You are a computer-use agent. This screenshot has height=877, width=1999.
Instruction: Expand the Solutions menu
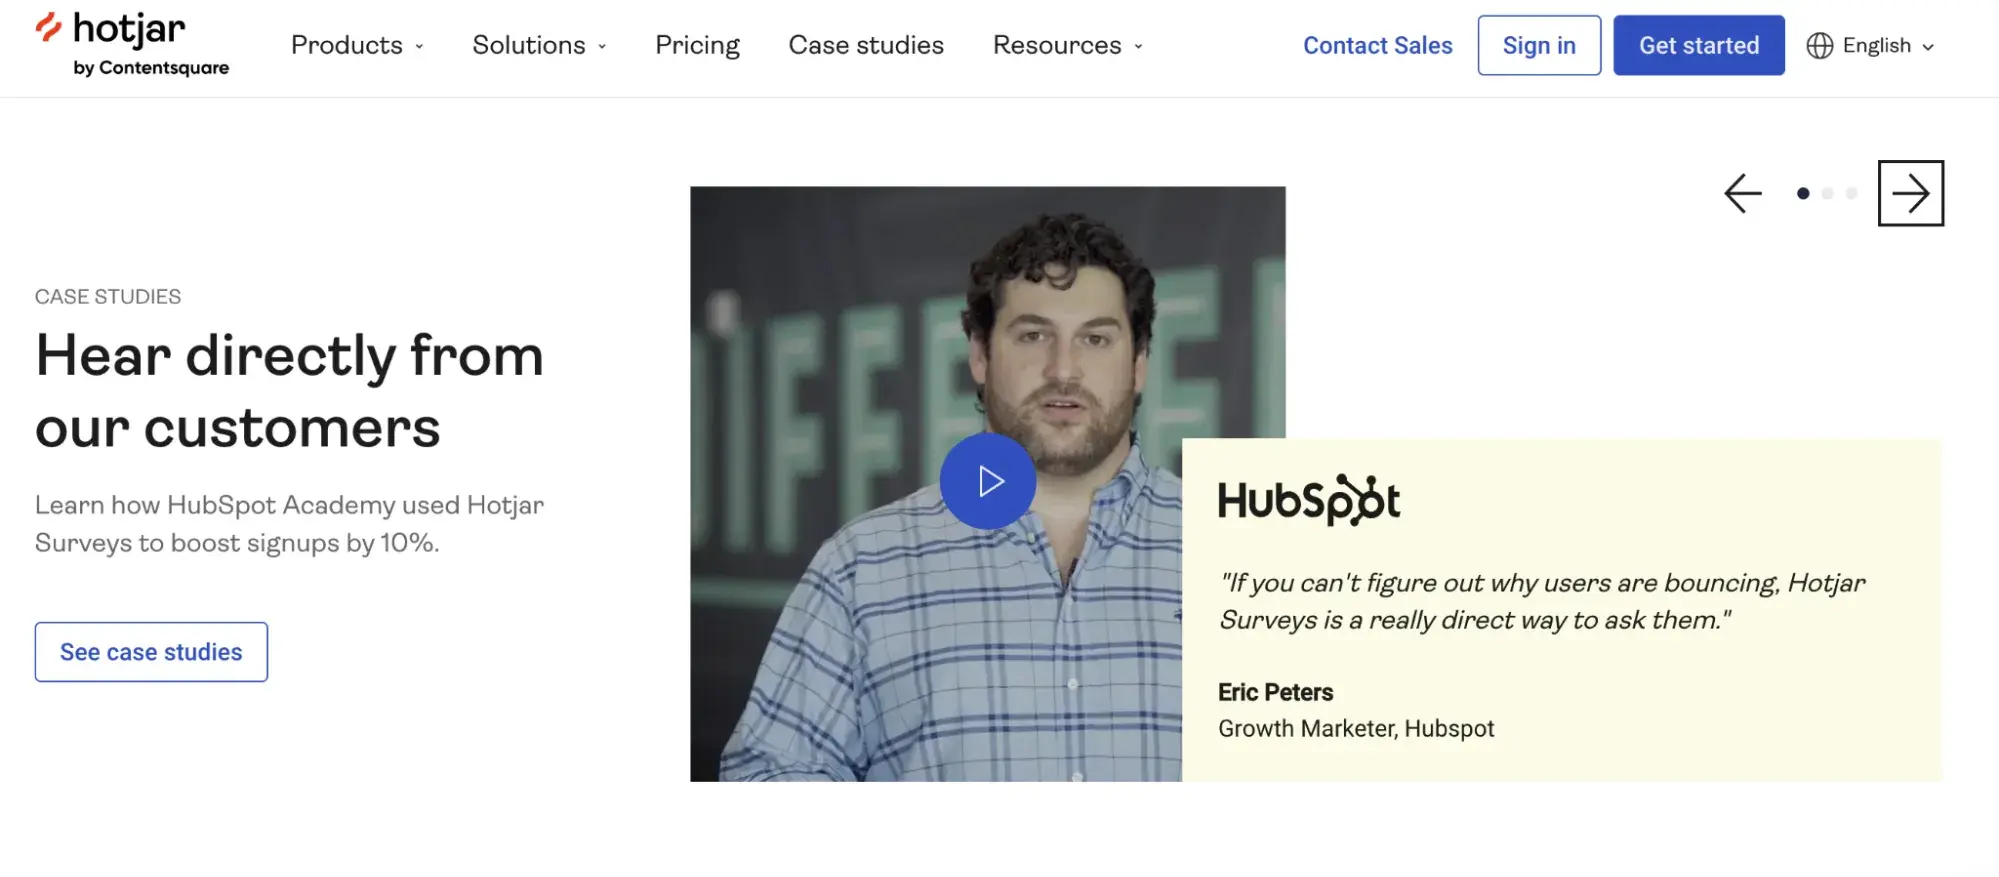coord(539,45)
